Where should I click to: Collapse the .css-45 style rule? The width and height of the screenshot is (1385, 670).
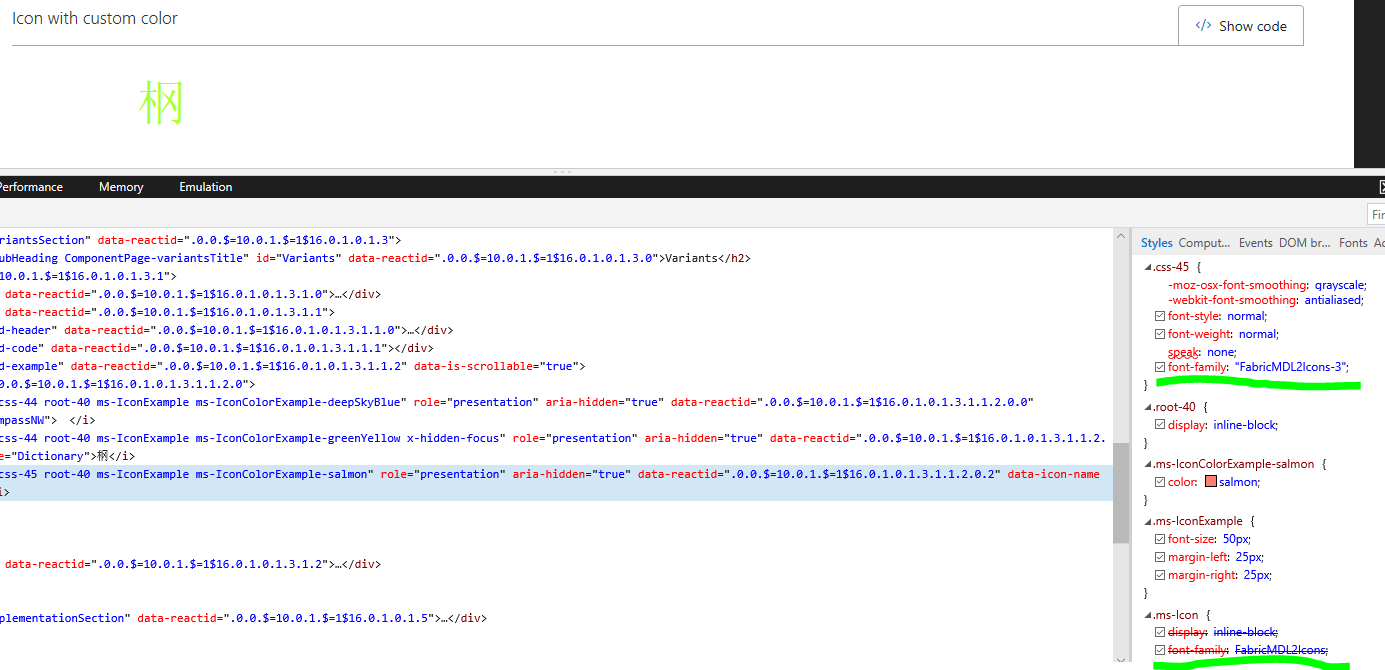[x=1147, y=266]
